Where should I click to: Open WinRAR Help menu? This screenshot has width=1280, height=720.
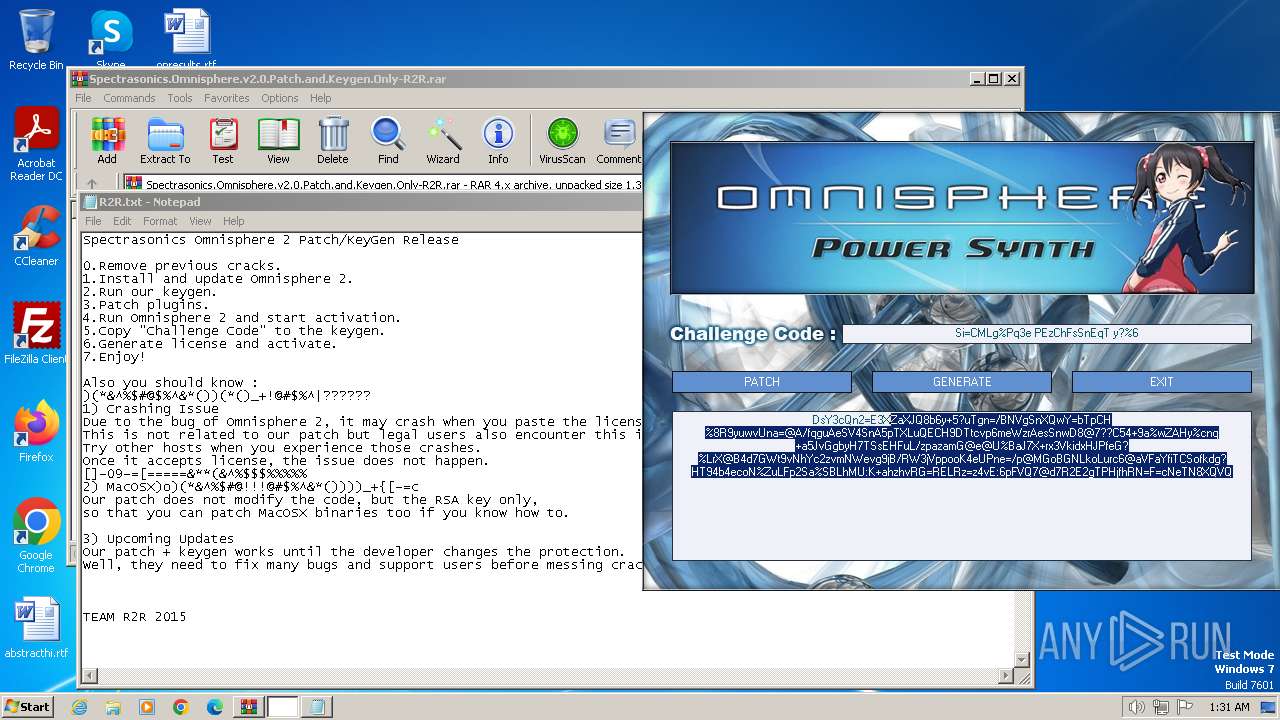(x=320, y=98)
